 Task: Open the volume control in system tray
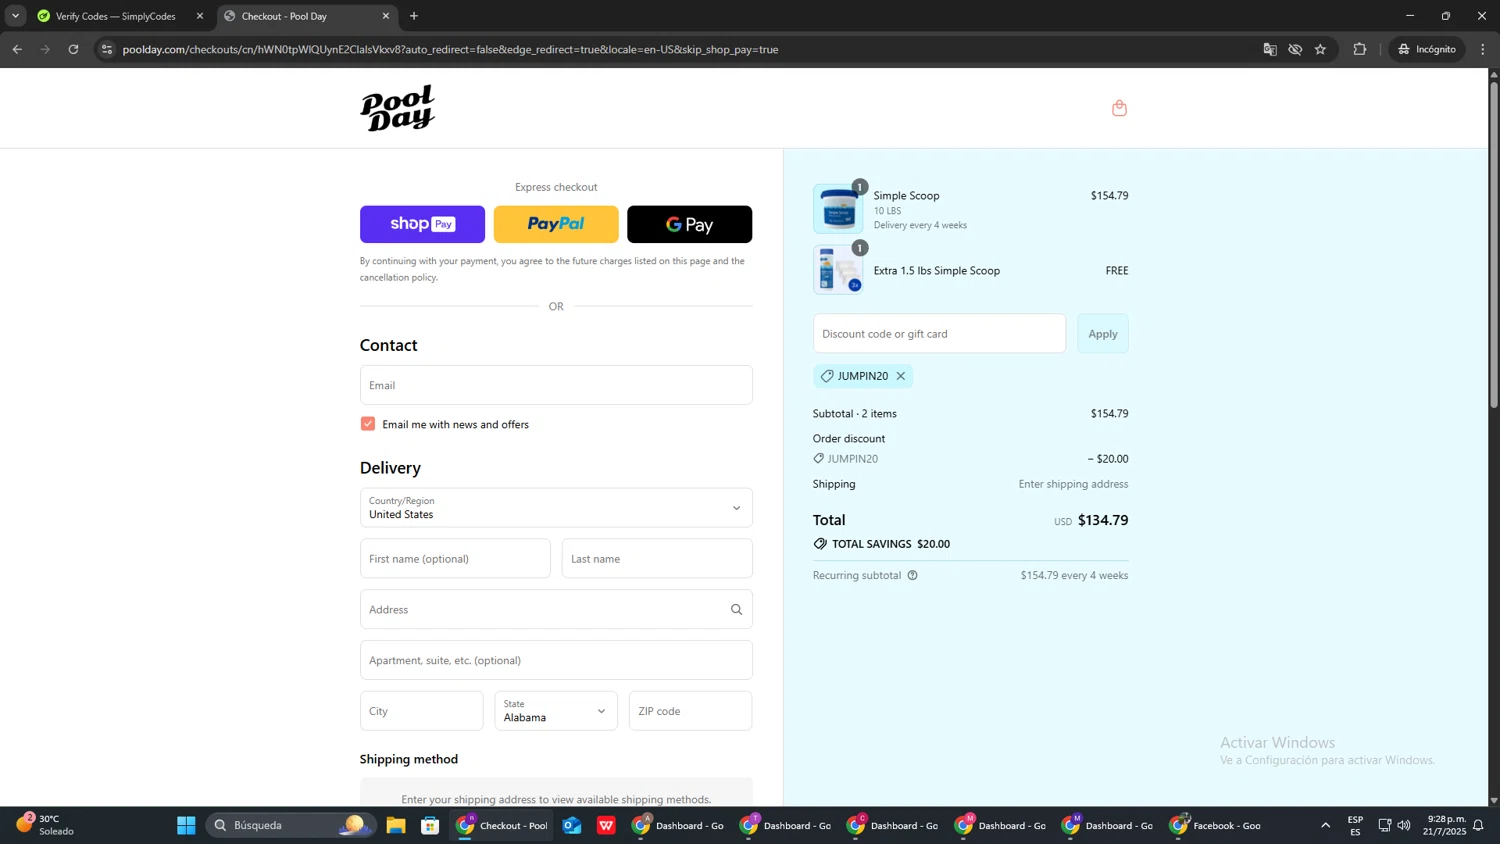tap(1404, 825)
